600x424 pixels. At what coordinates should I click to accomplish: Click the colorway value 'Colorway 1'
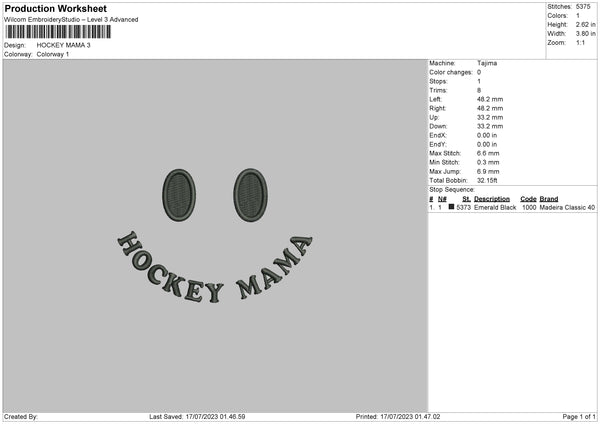[53, 54]
